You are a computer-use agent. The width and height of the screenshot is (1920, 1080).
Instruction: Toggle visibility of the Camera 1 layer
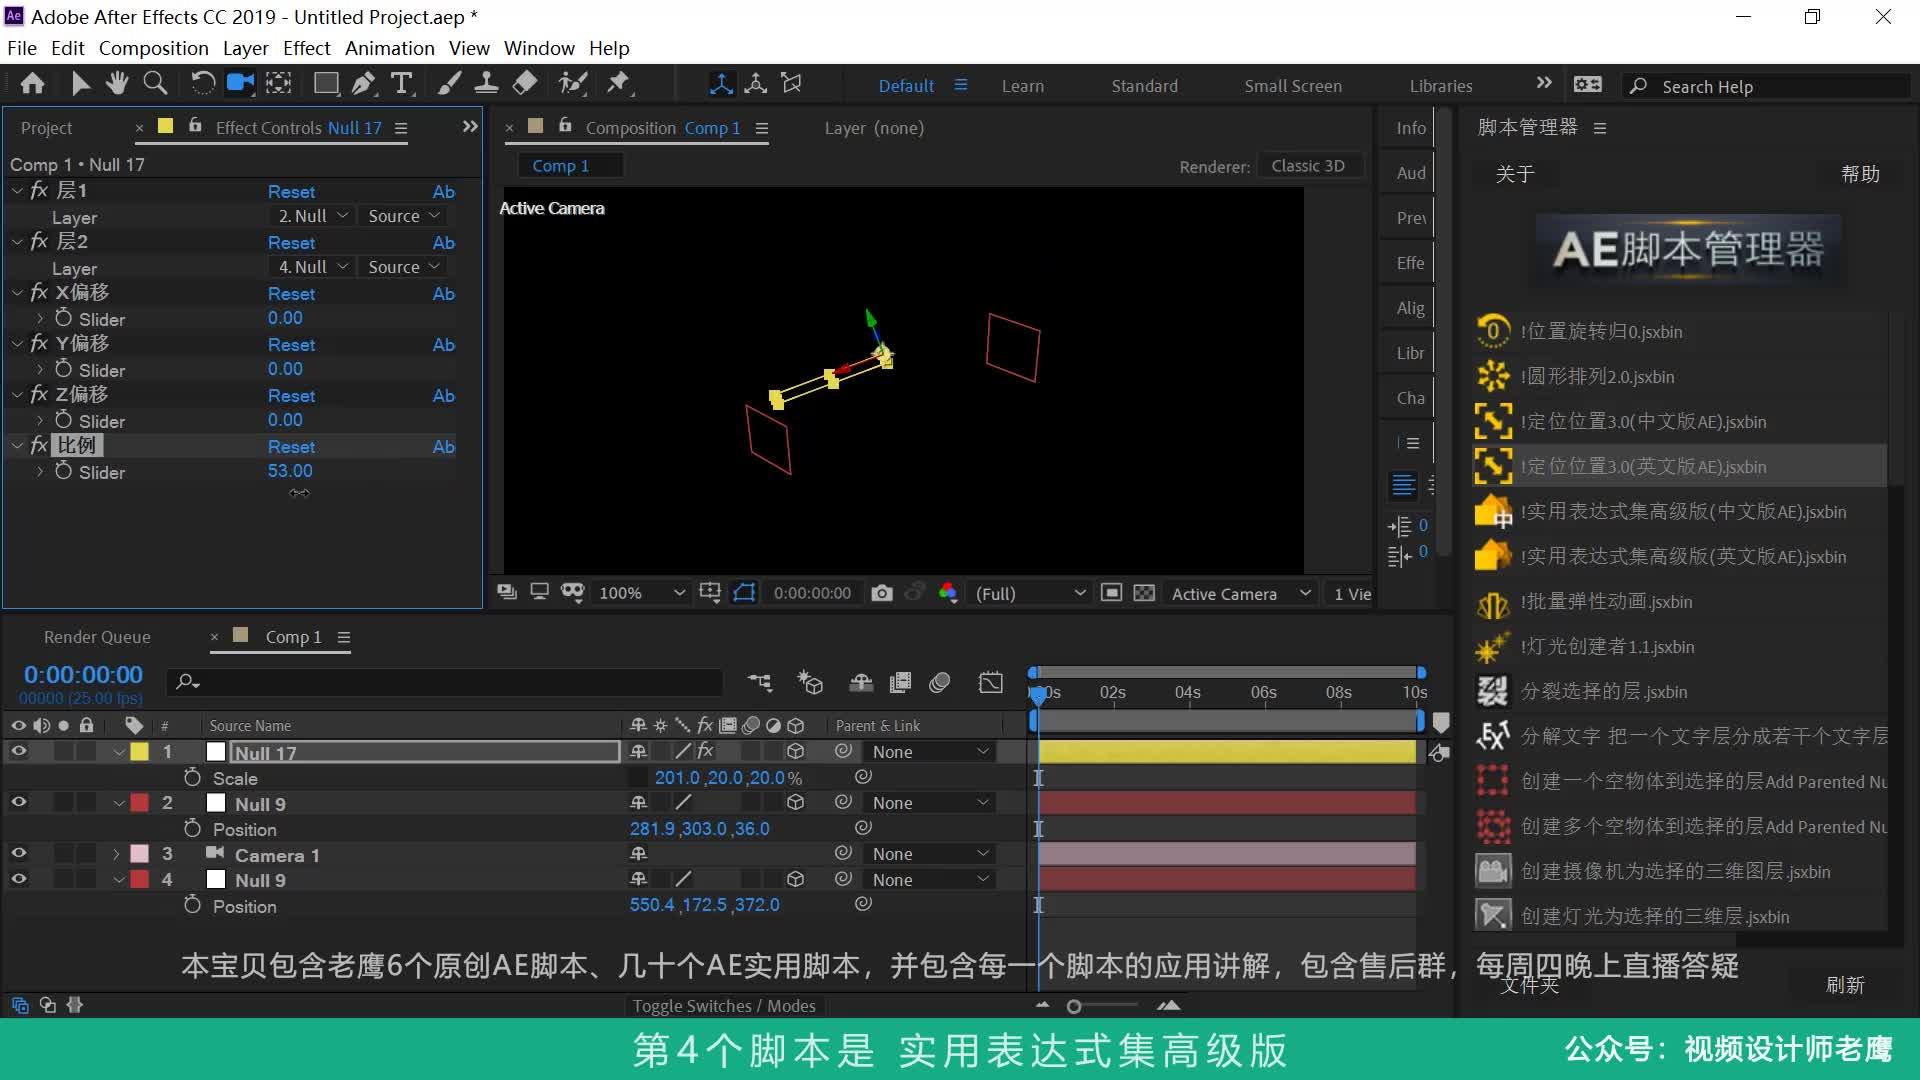coord(18,853)
